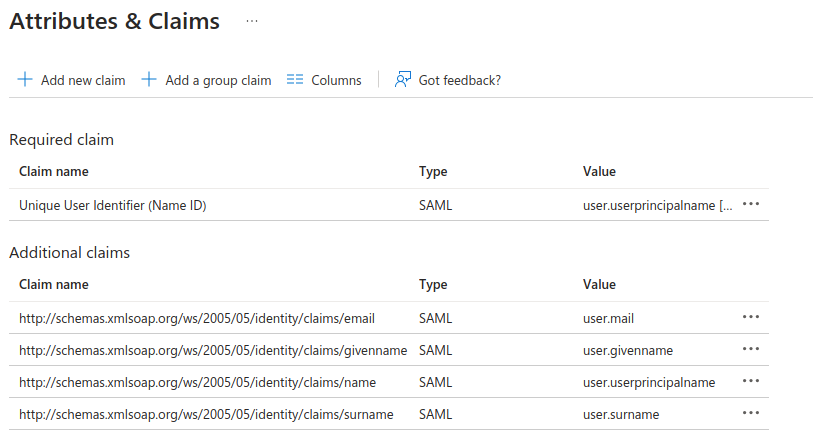This screenshot has width=813, height=445.
Task: Click the plus icon for Add a group claim
Action: pos(149,80)
